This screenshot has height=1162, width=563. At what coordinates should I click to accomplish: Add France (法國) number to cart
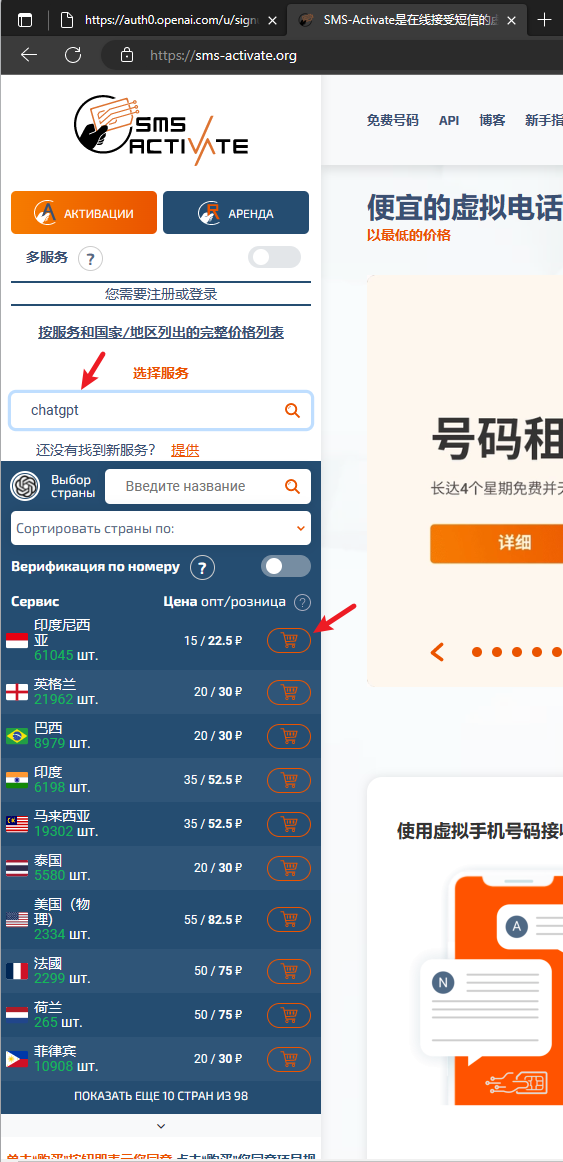289,971
